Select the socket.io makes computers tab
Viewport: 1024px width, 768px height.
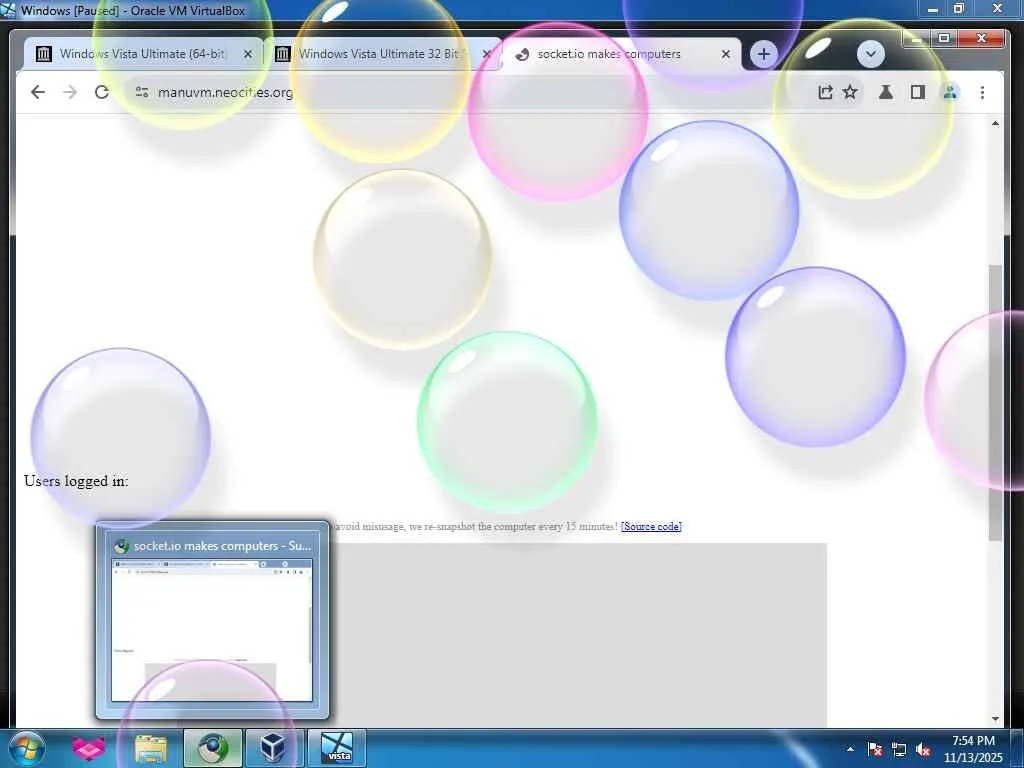(x=620, y=54)
